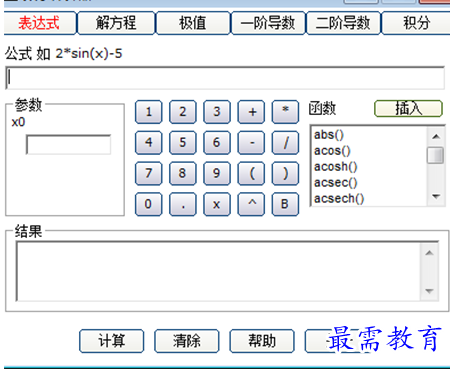
Task: Tap keypad digit 1
Action: pyautogui.click(x=149, y=112)
